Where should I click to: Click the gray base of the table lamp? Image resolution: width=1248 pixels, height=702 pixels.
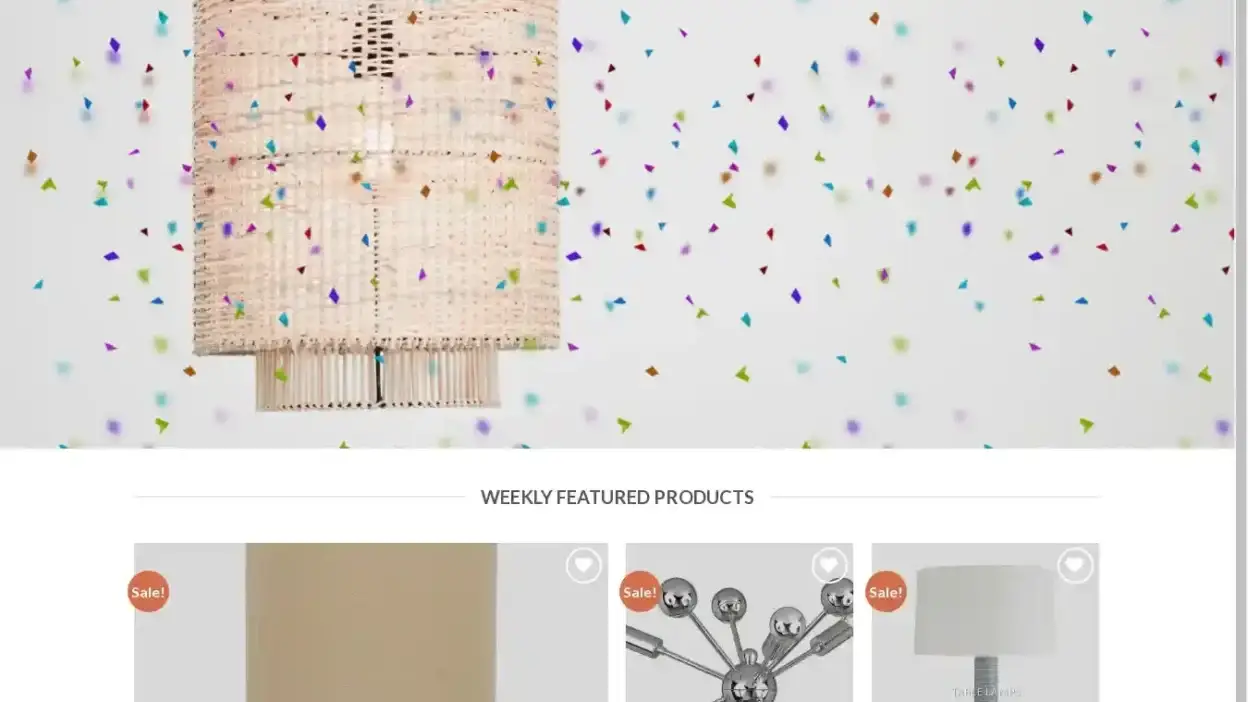[x=985, y=678]
